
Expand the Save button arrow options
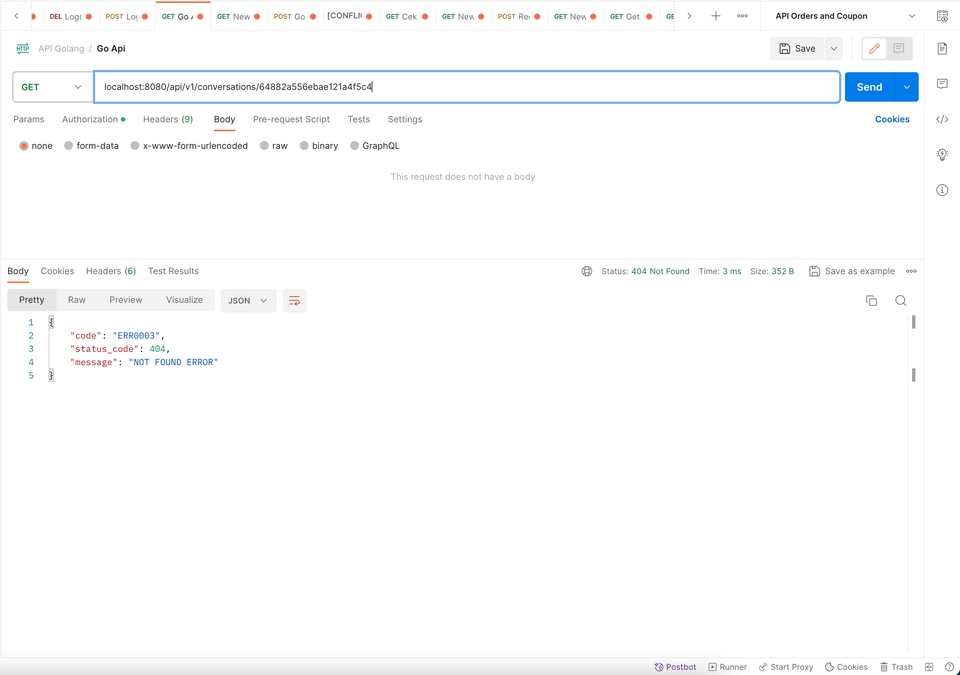(833, 48)
